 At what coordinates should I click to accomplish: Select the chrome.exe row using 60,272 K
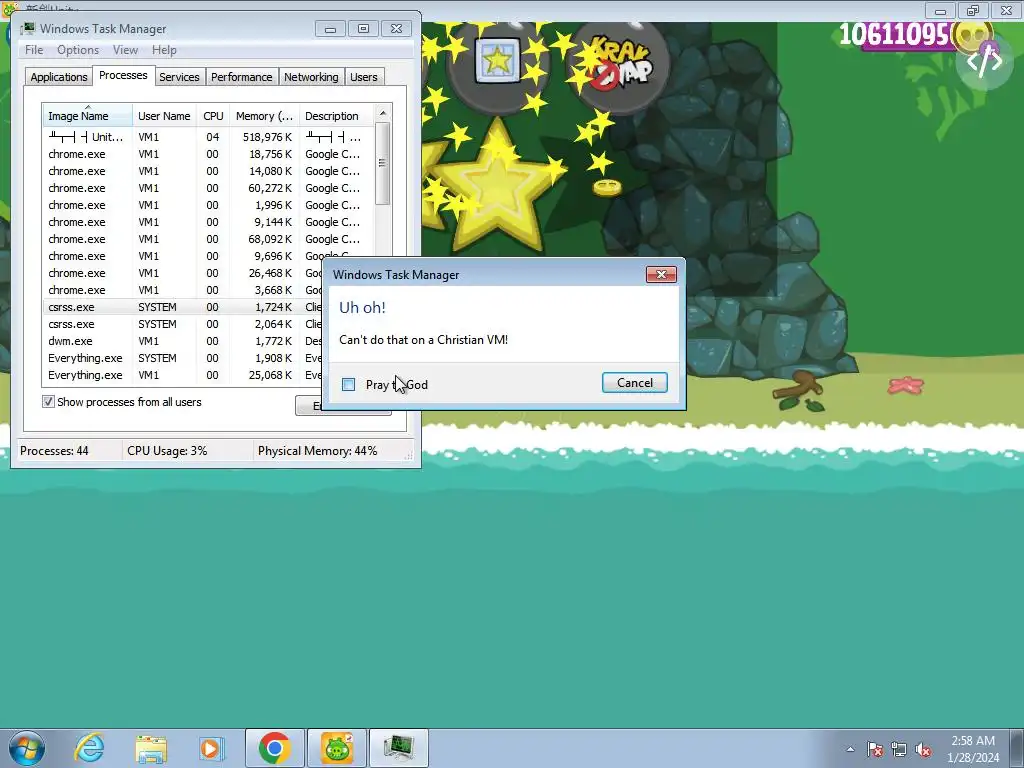(208, 188)
